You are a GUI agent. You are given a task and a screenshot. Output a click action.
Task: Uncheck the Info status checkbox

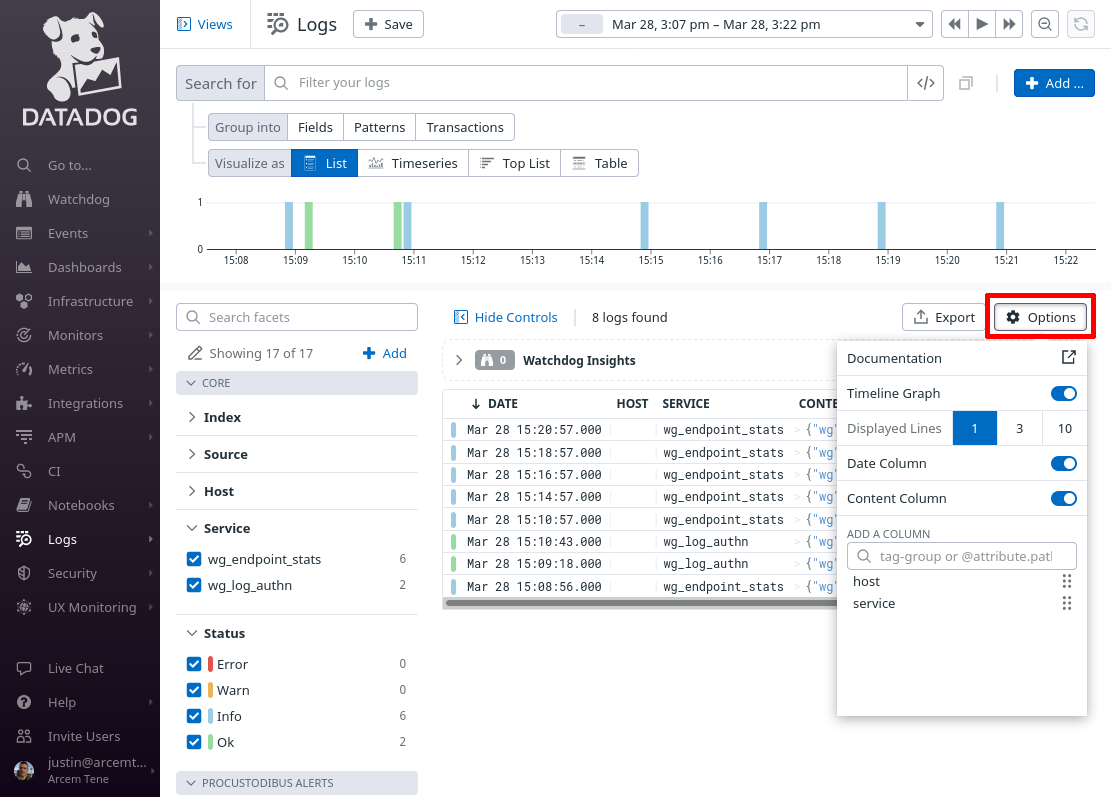194,716
